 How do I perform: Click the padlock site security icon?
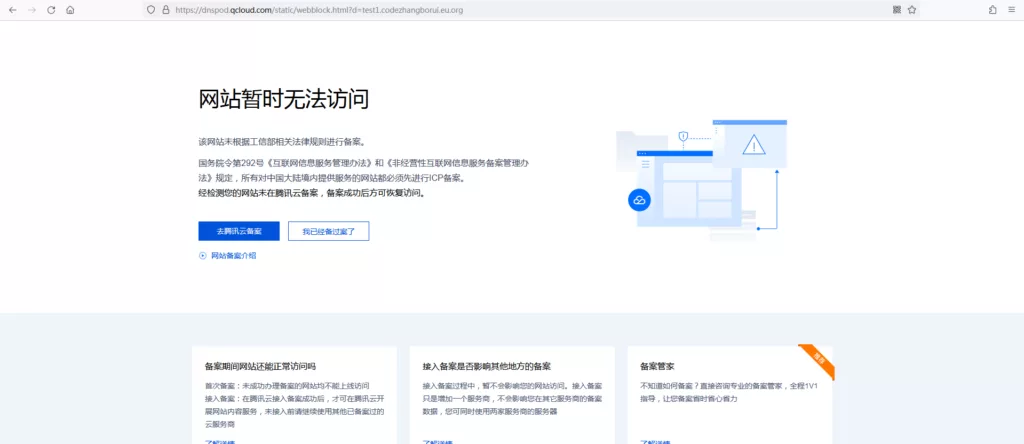[165, 9]
